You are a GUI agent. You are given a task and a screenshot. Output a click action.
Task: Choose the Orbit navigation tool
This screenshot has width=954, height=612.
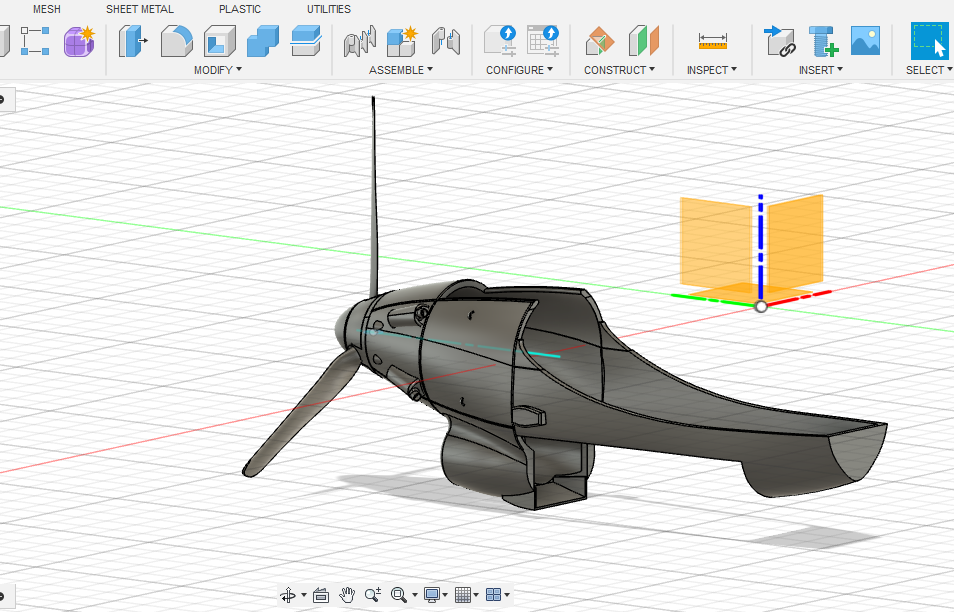tap(288, 595)
